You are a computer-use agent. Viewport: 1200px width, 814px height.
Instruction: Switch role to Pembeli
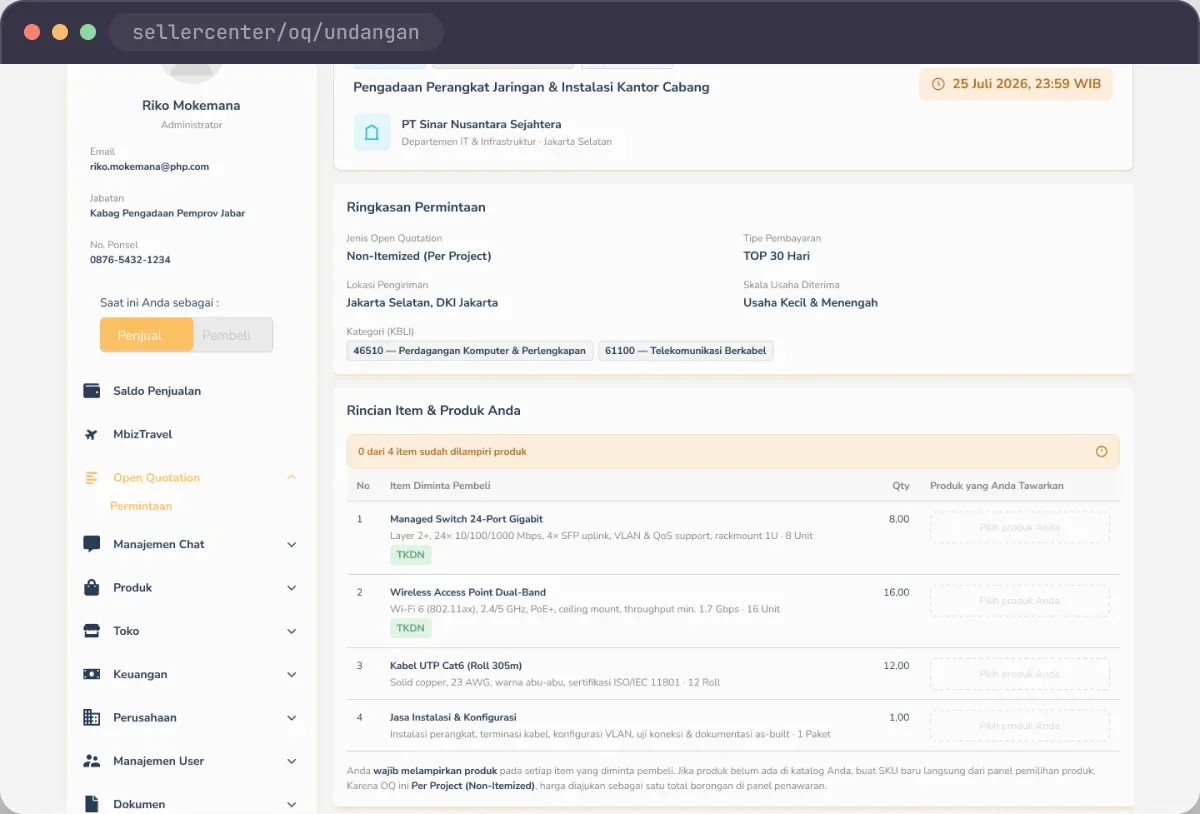click(232, 335)
